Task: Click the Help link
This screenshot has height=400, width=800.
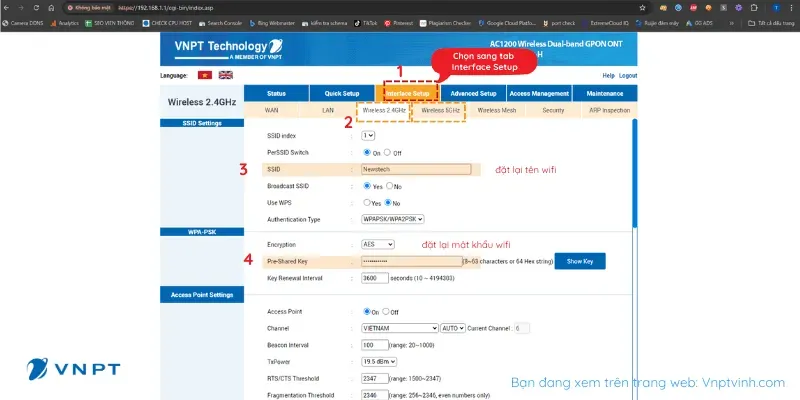Action: coord(608,76)
